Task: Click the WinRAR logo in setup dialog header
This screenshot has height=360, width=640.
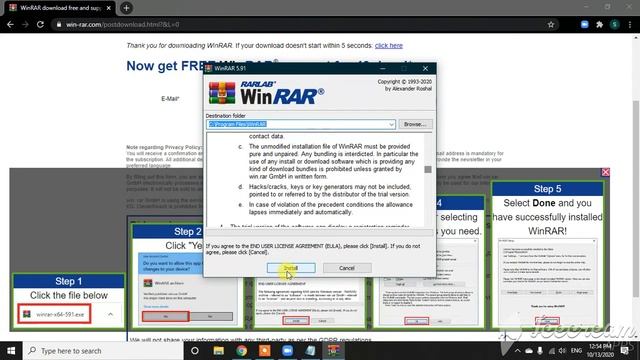Action: [267, 93]
